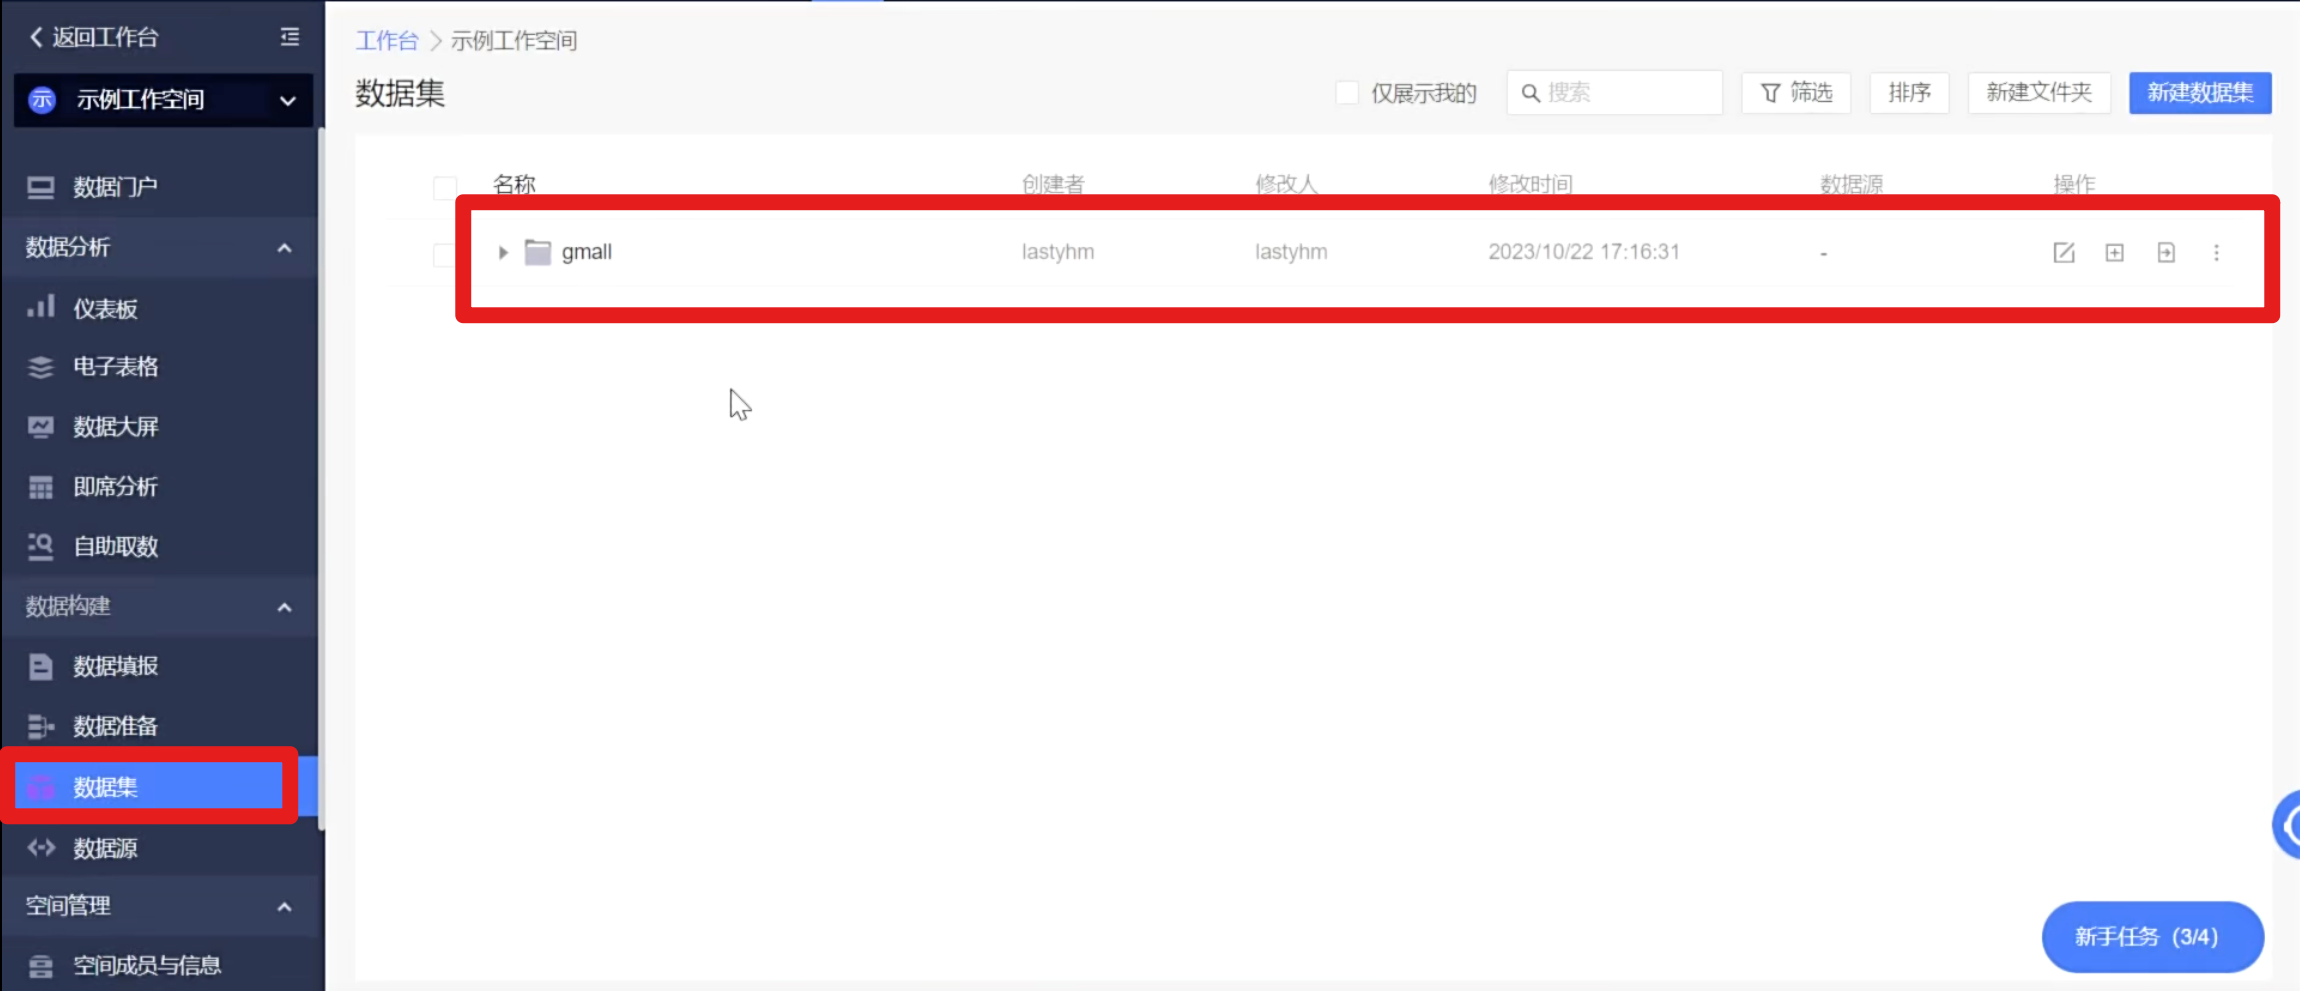The width and height of the screenshot is (2300, 991).
Task: Click the 2023/10/22 17:16:31 timestamp
Action: pyautogui.click(x=1584, y=252)
